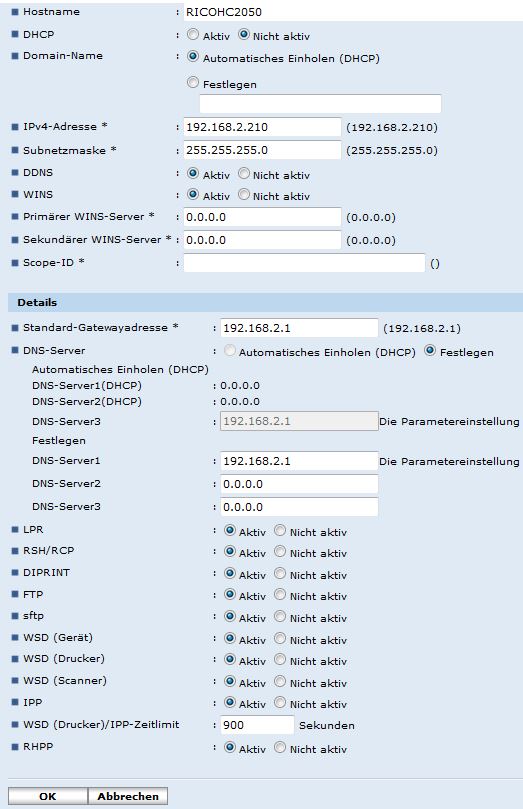Set DDNS to Aktiv
This screenshot has width=523, height=809.
click(x=192, y=173)
